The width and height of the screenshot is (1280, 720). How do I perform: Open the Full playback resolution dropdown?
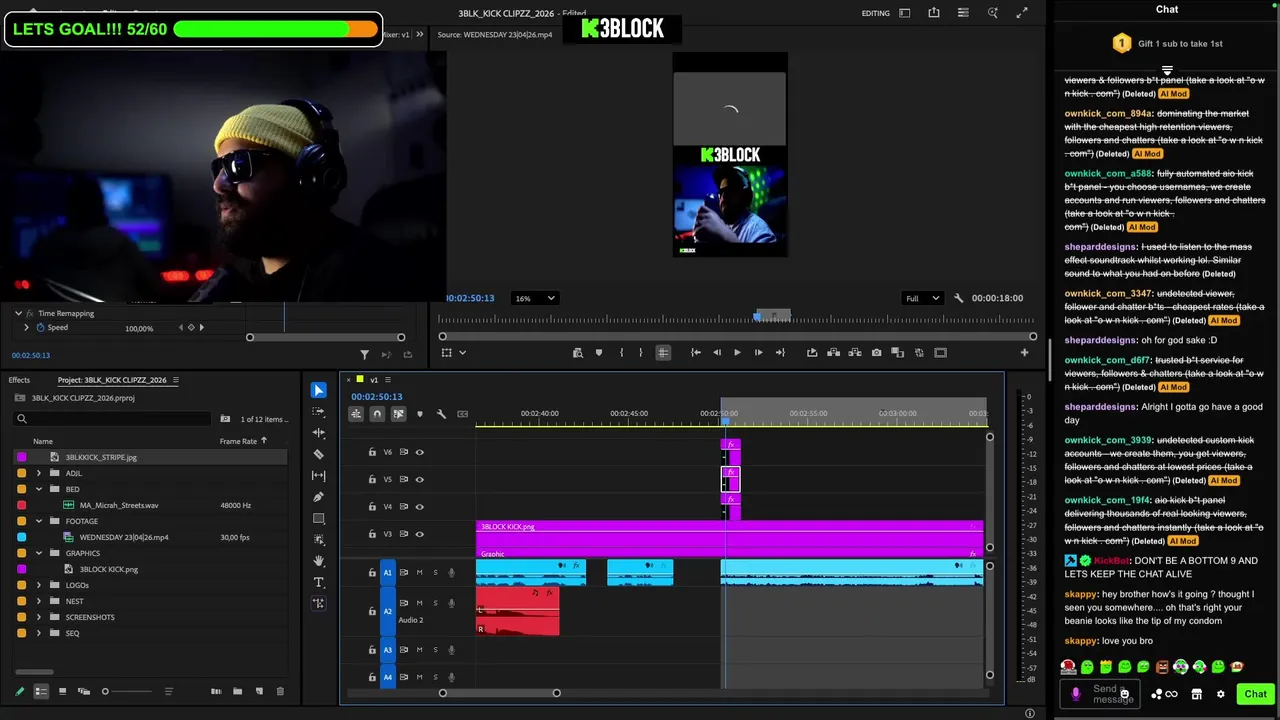pos(922,298)
